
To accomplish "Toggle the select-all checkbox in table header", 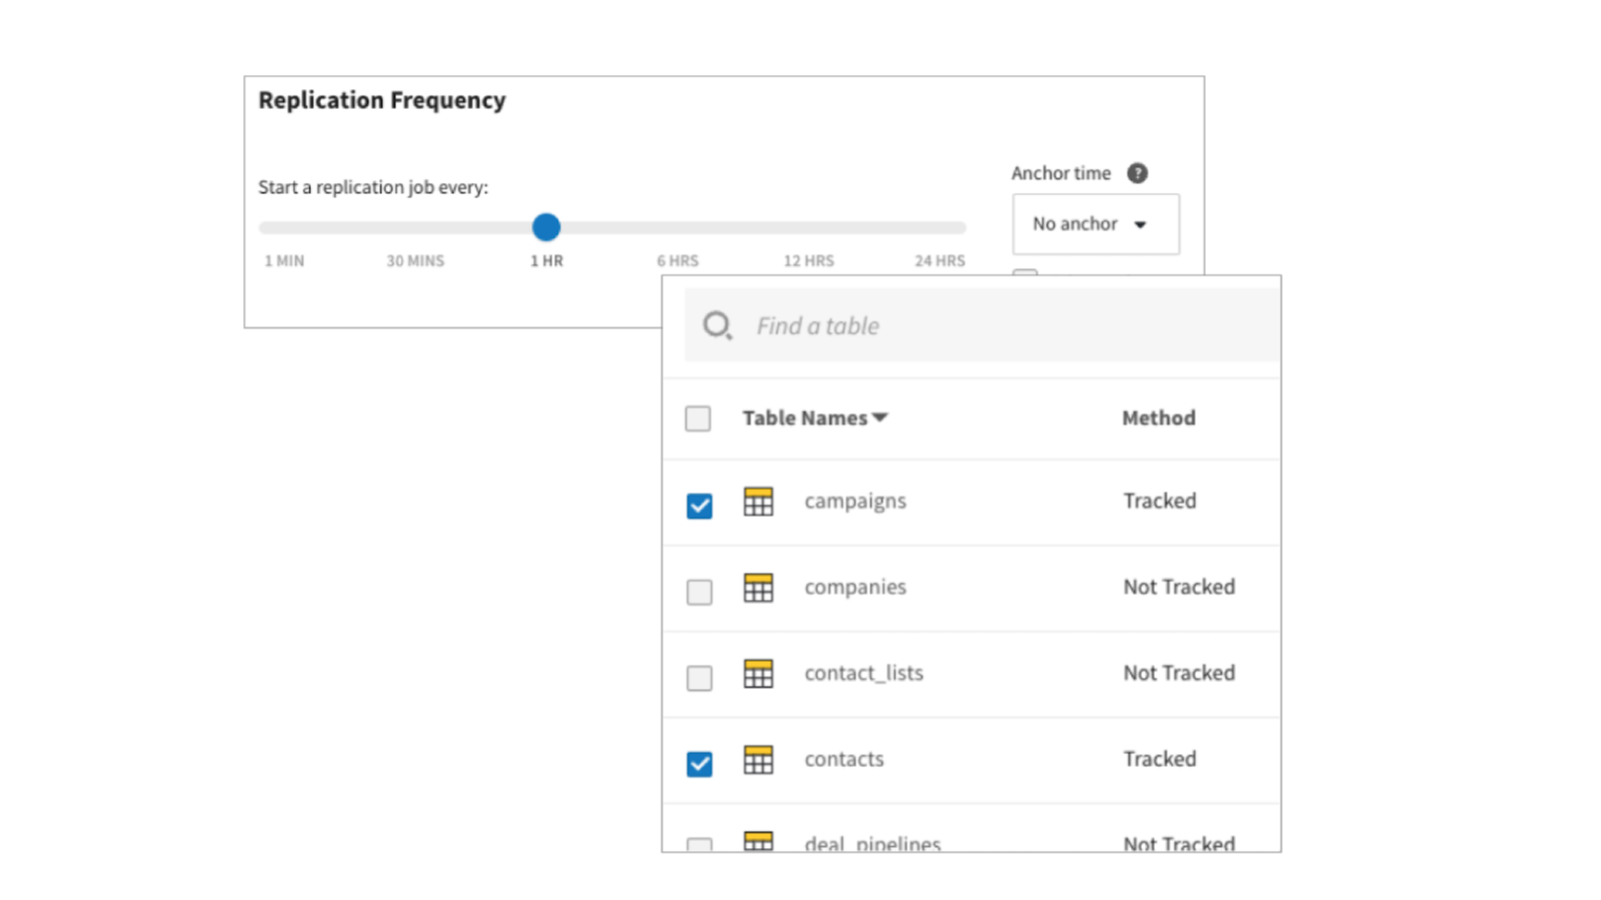I will click(x=698, y=418).
